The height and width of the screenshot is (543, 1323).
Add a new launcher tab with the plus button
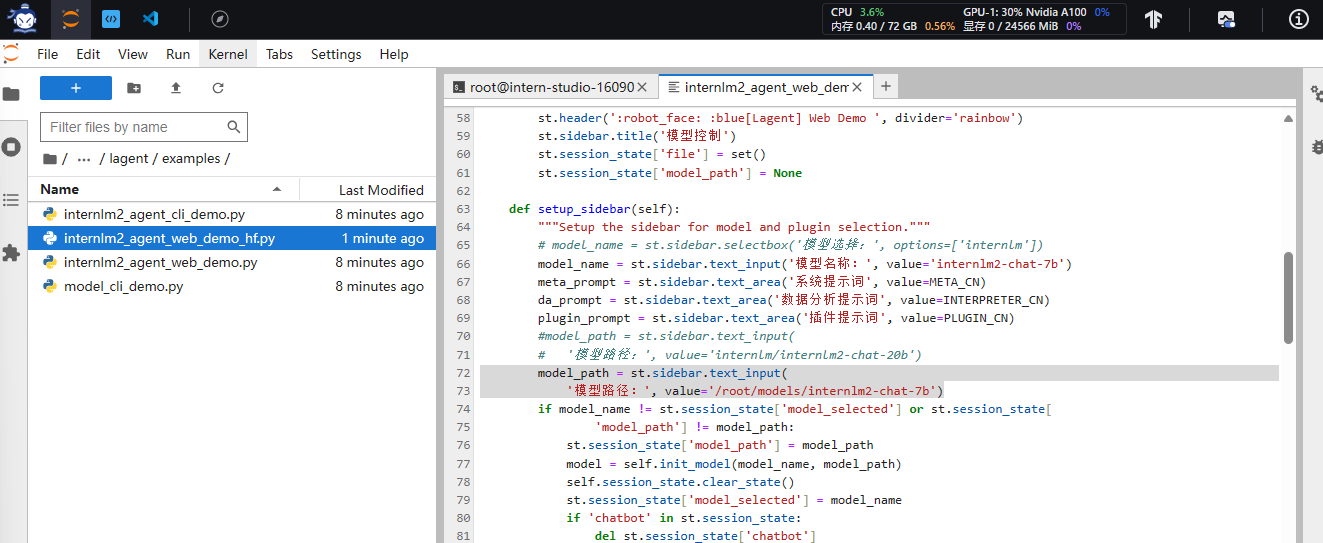(x=886, y=87)
